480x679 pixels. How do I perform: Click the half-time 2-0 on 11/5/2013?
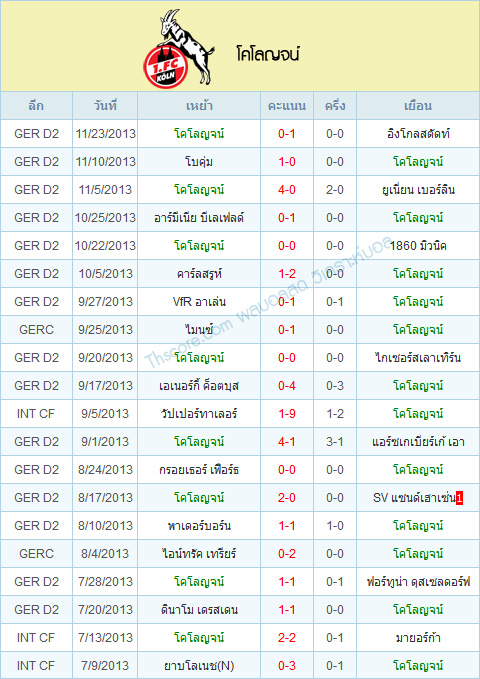pos(335,190)
